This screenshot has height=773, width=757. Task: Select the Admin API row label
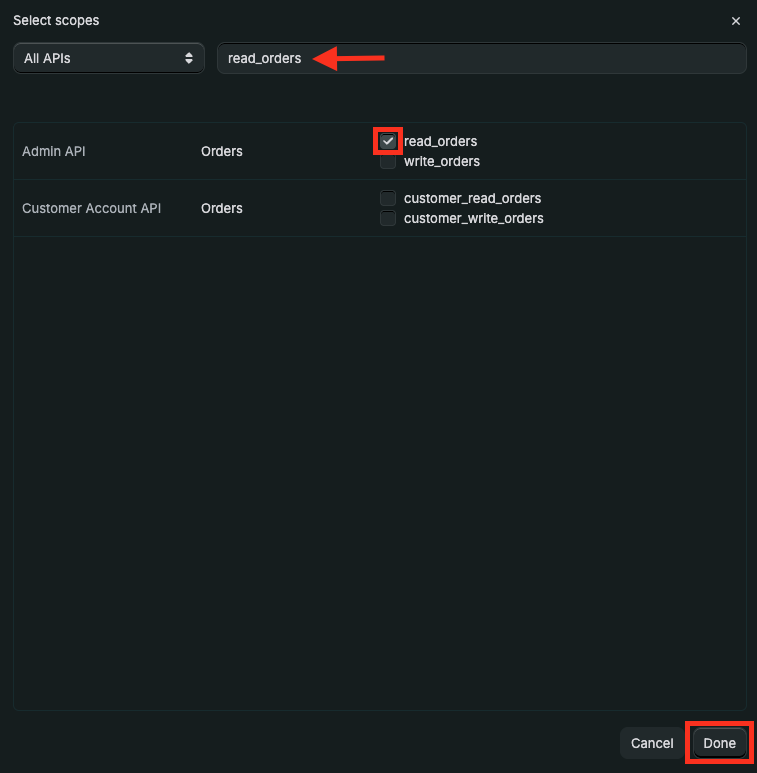pyautogui.click(x=54, y=151)
